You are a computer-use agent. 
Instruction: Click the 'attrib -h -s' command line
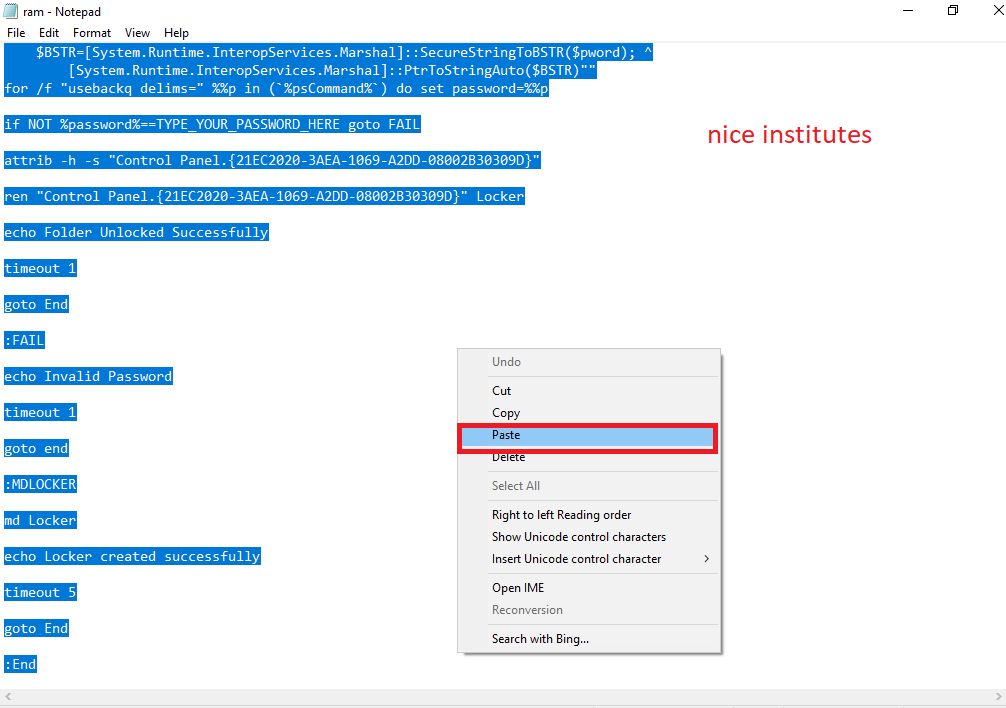coord(273,160)
